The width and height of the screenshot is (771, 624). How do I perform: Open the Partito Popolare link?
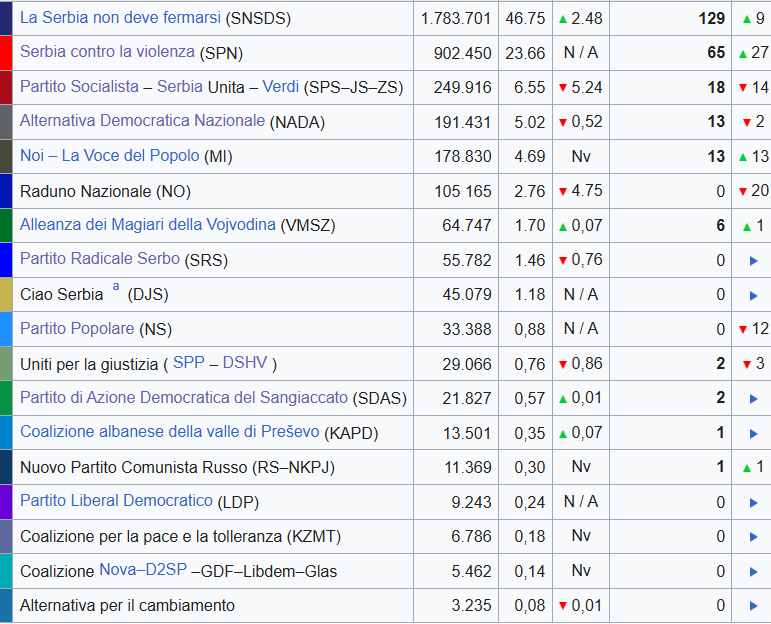click(76, 328)
